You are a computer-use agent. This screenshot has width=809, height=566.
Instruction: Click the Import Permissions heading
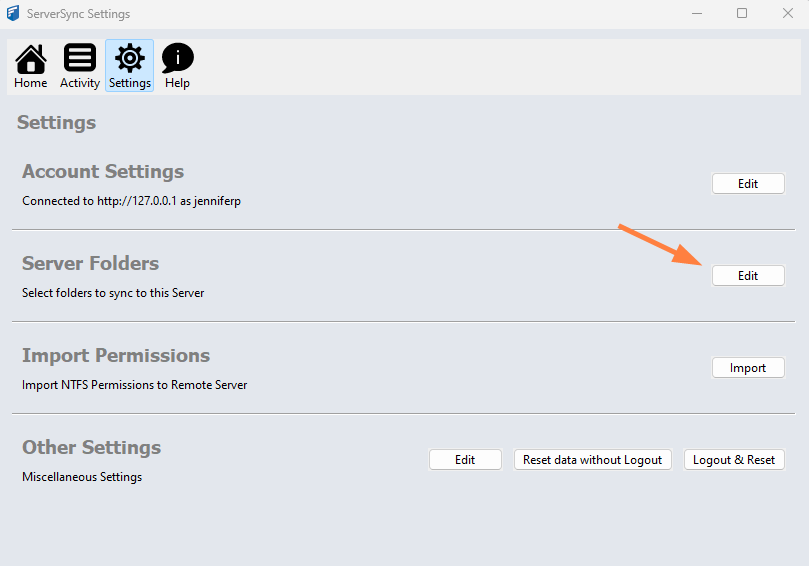pos(116,356)
